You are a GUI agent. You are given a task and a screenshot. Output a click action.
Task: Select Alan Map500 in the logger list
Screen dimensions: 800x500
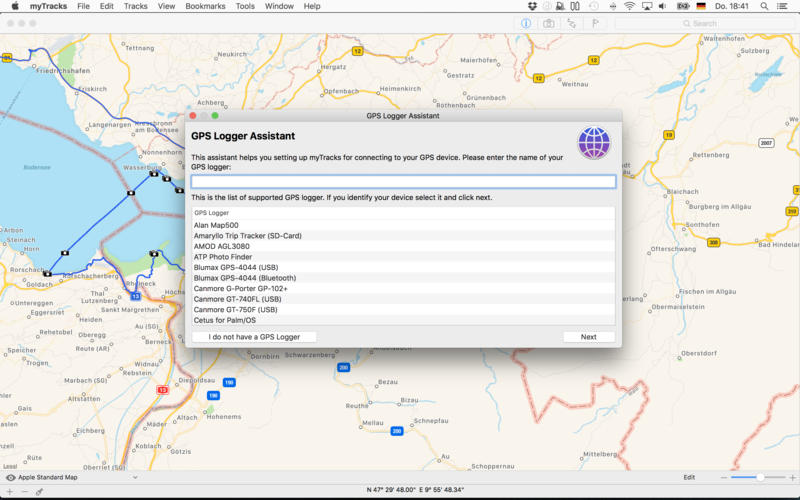[x=403, y=225]
